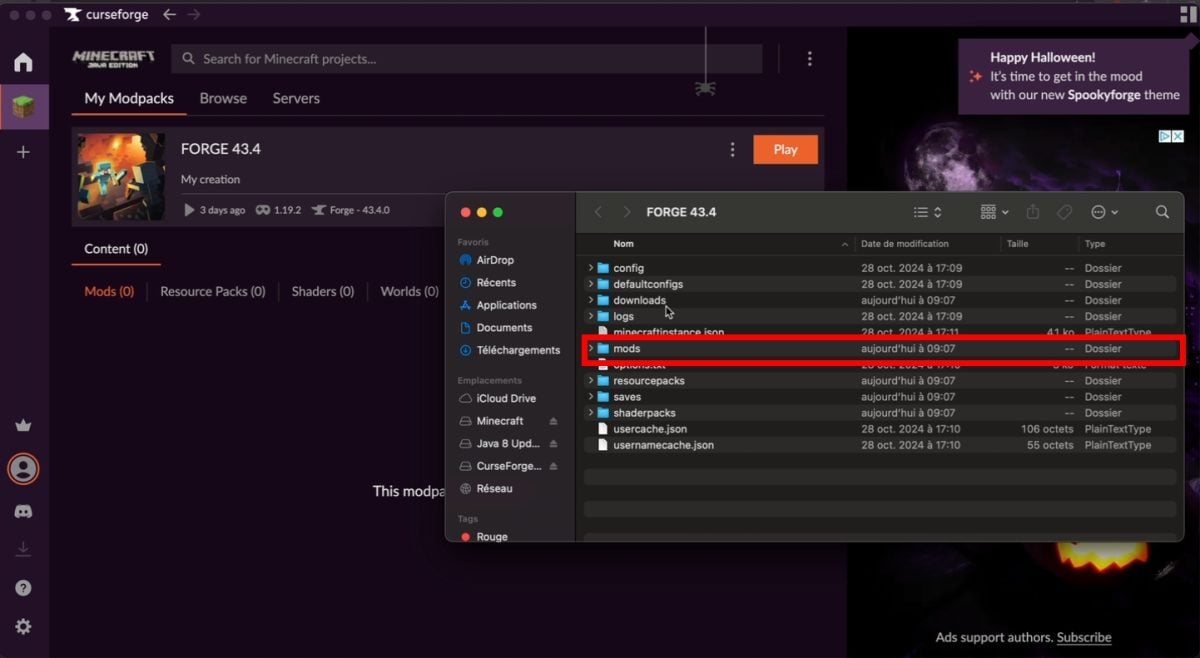
Task: Click the Finder search magnifier icon
Action: coord(1162,212)
